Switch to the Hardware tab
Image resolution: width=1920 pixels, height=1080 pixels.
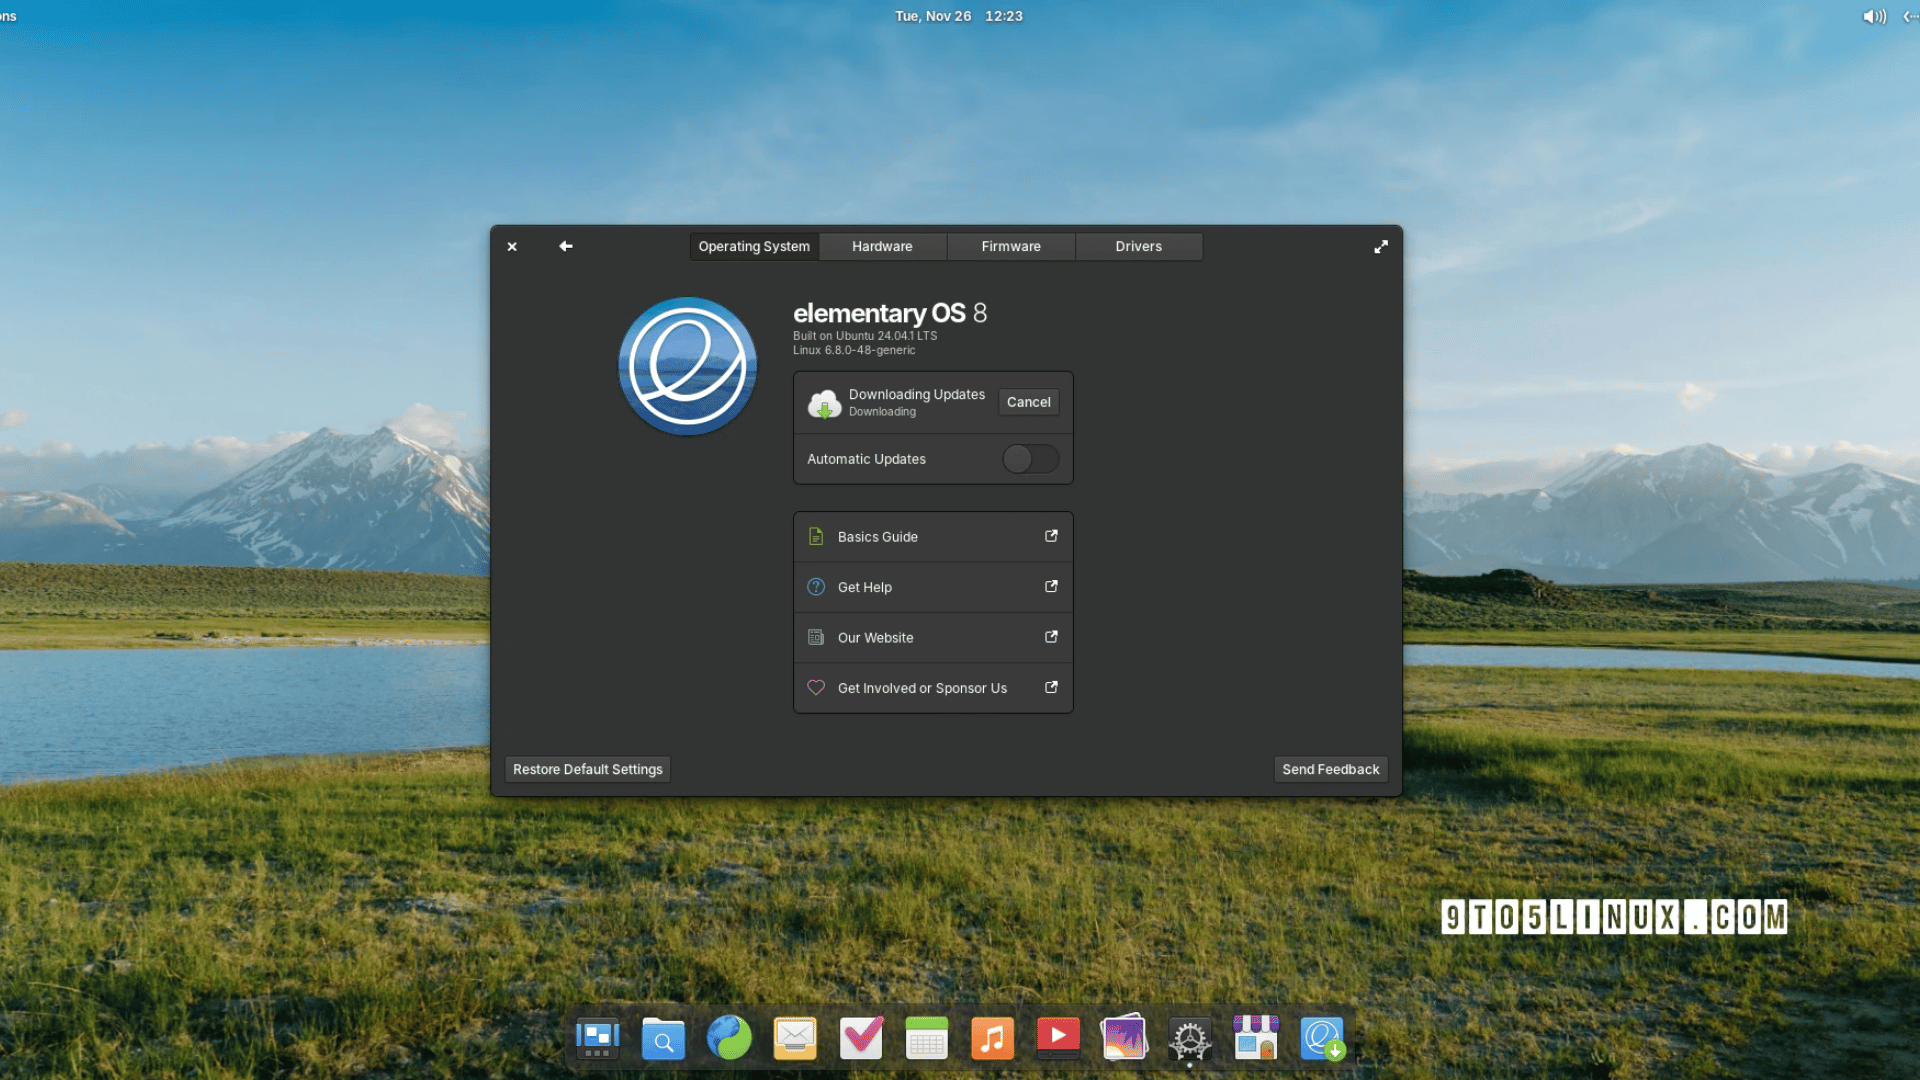click(x=882, y=247)
